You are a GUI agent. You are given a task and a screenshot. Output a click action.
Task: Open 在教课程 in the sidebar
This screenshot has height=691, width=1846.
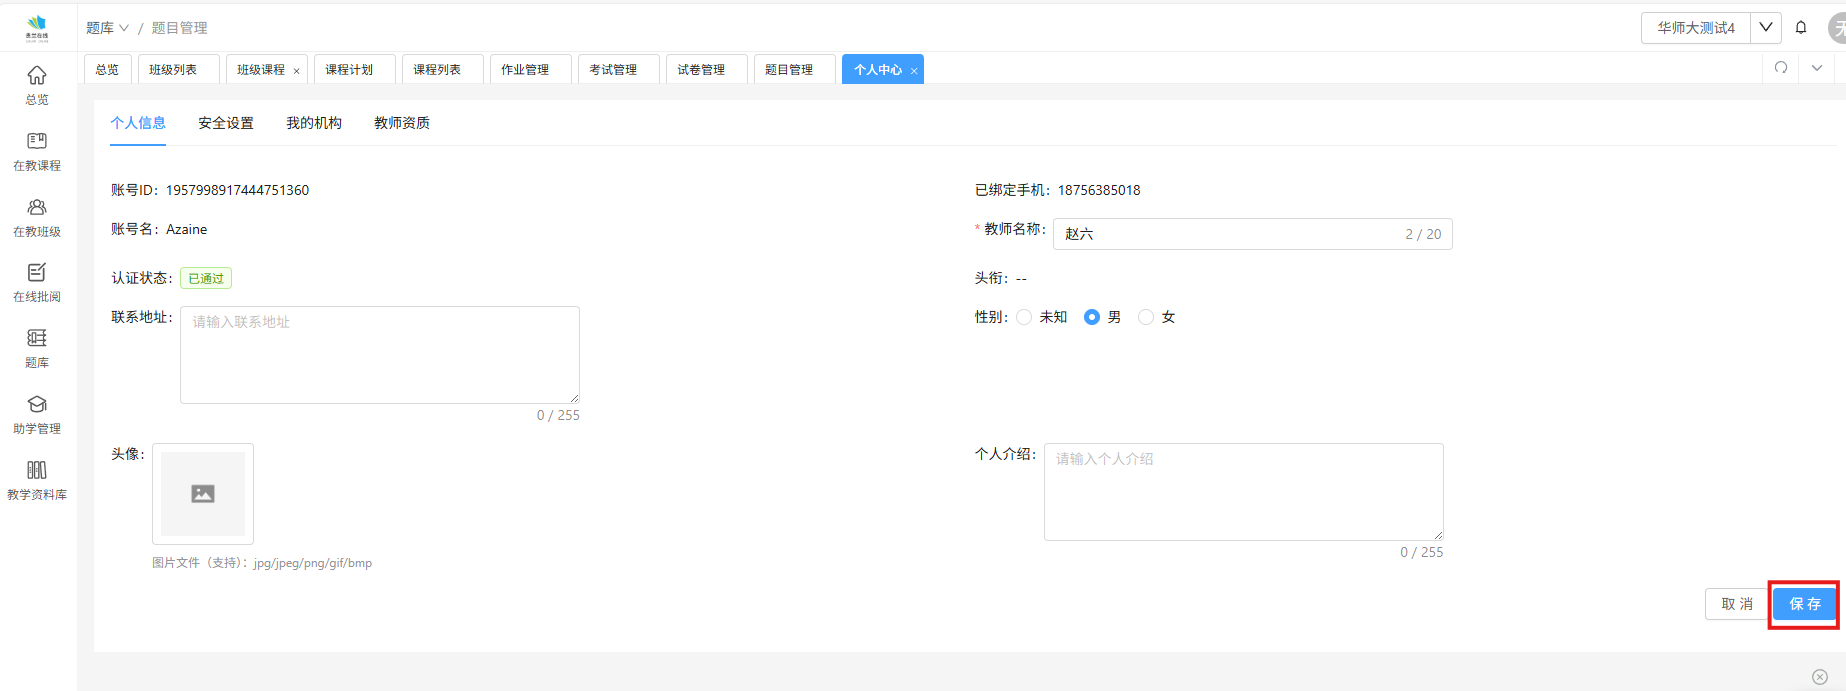point(37,151)
